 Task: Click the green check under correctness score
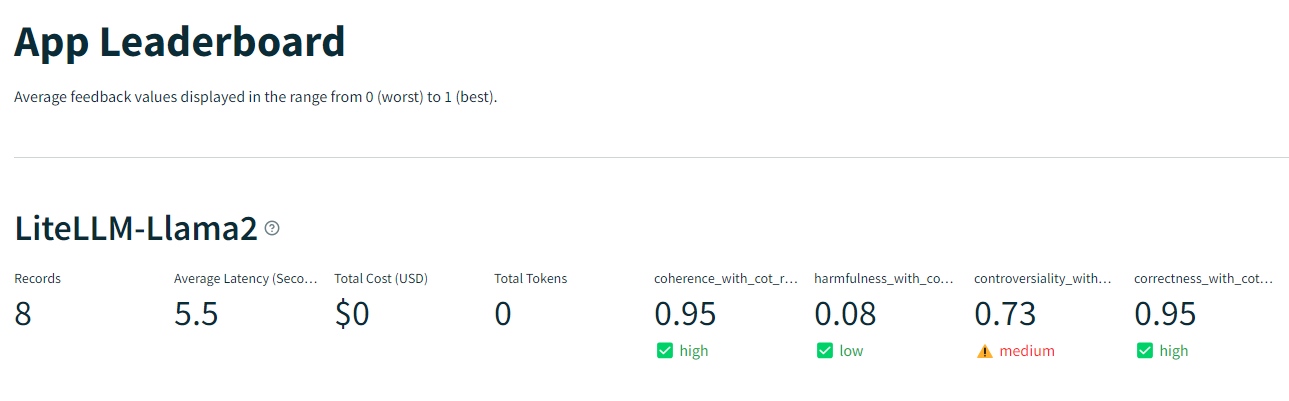pos(1144,351)
